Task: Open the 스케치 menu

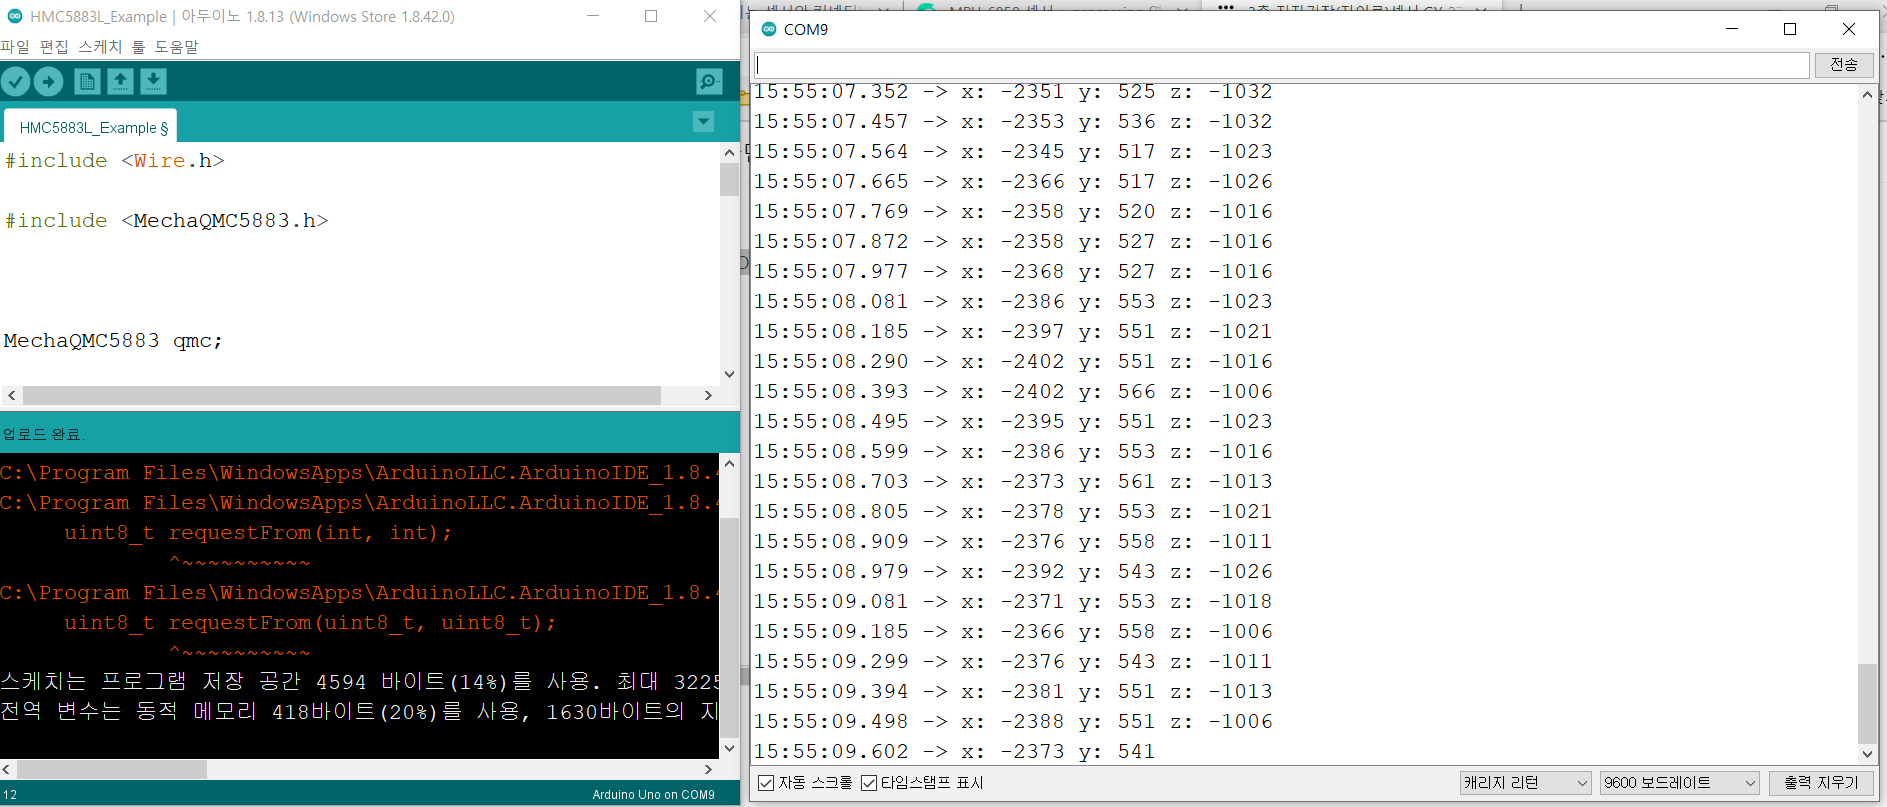Action: (x=100, y=47)
